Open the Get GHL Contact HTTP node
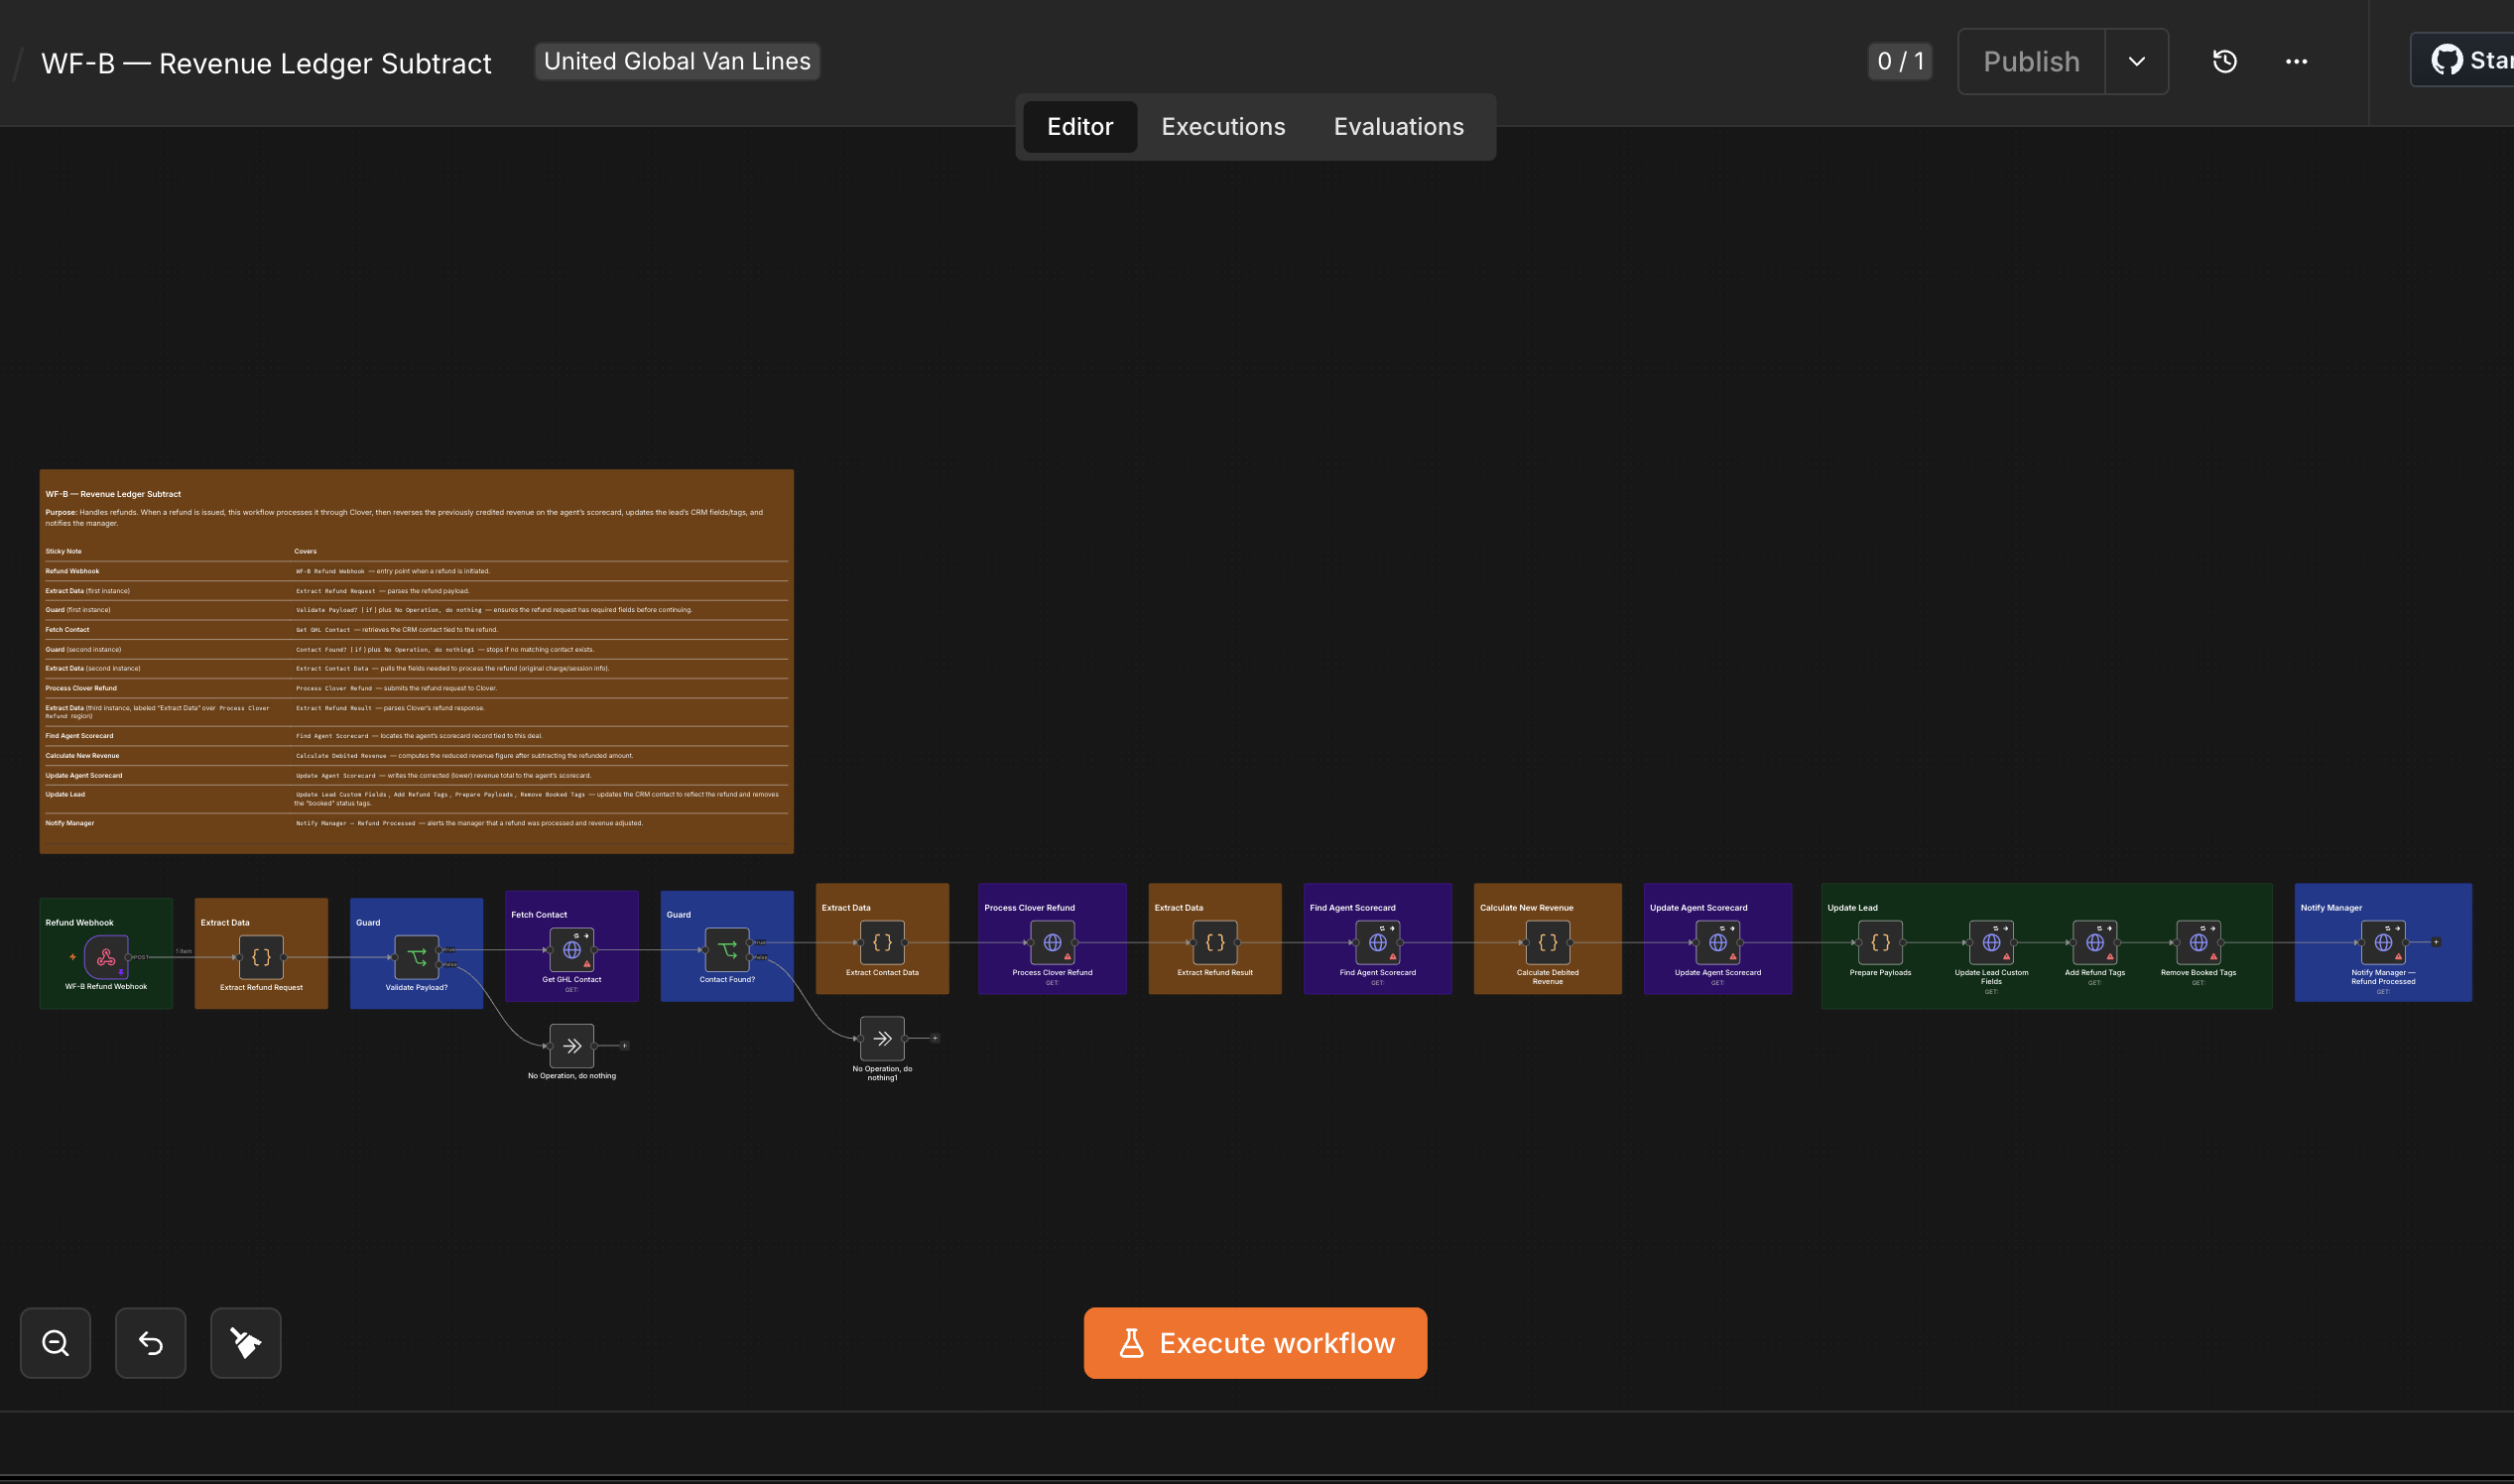The image size is (2514, 1484). (x=572, y=949)
